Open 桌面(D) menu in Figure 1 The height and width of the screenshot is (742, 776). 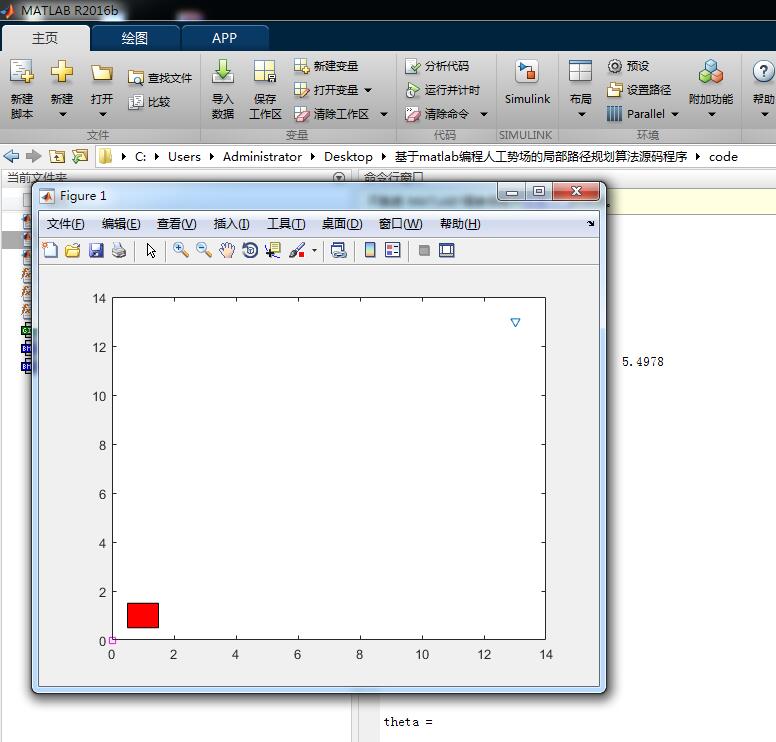(x=342, y=224)
